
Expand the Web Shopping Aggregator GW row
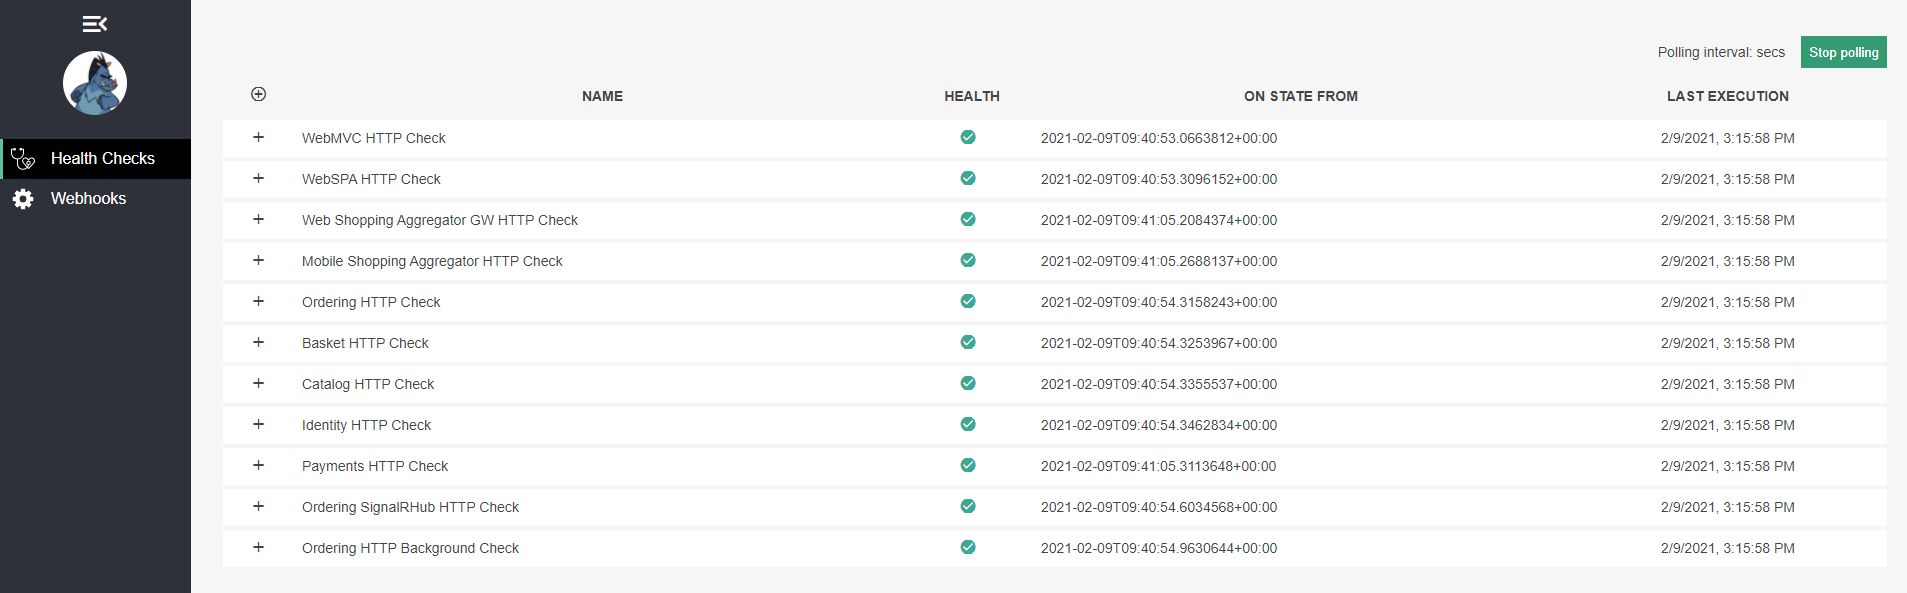[x=258, y=219]
